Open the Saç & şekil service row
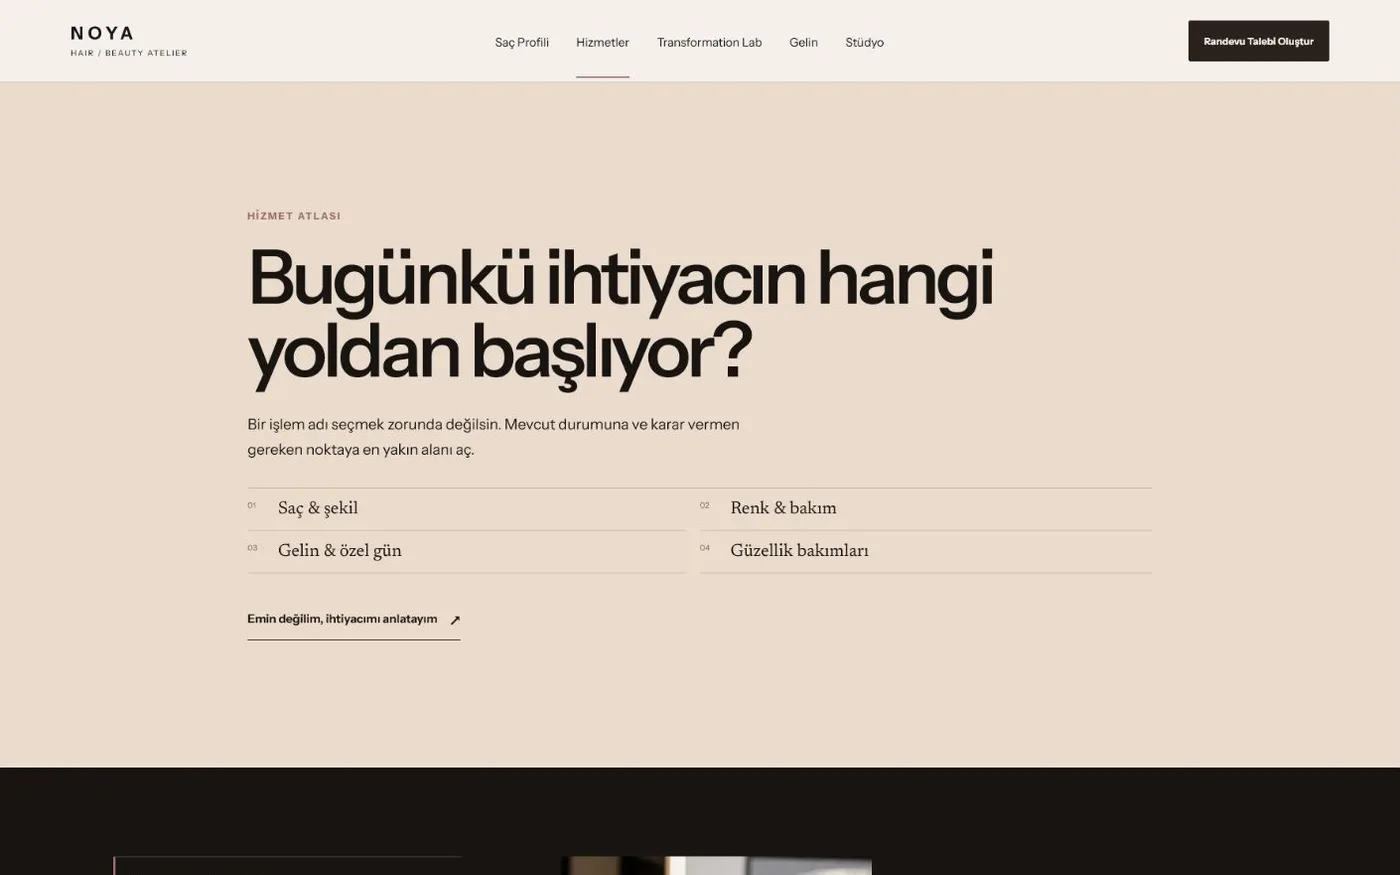 466,509
